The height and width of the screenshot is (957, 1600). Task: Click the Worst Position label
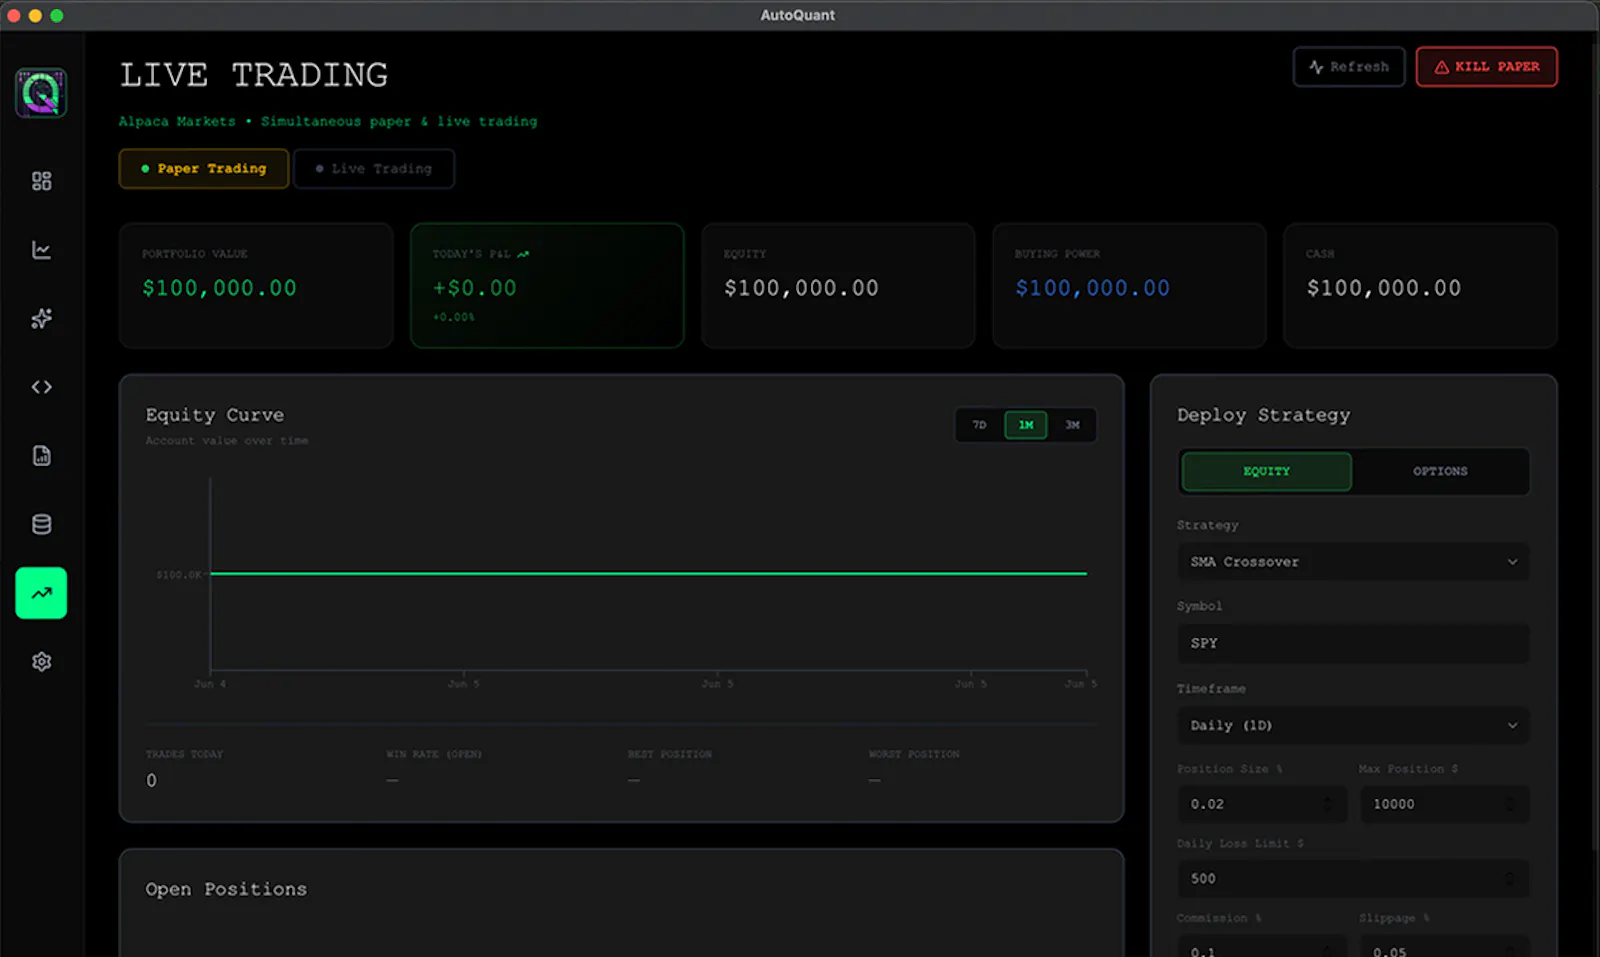(x=914, y=754)
